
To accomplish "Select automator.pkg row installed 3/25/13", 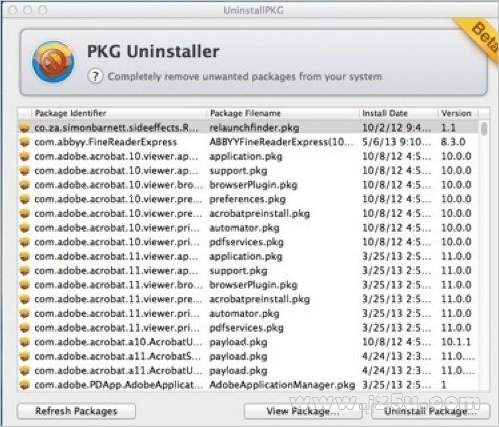I will point(248,314).
